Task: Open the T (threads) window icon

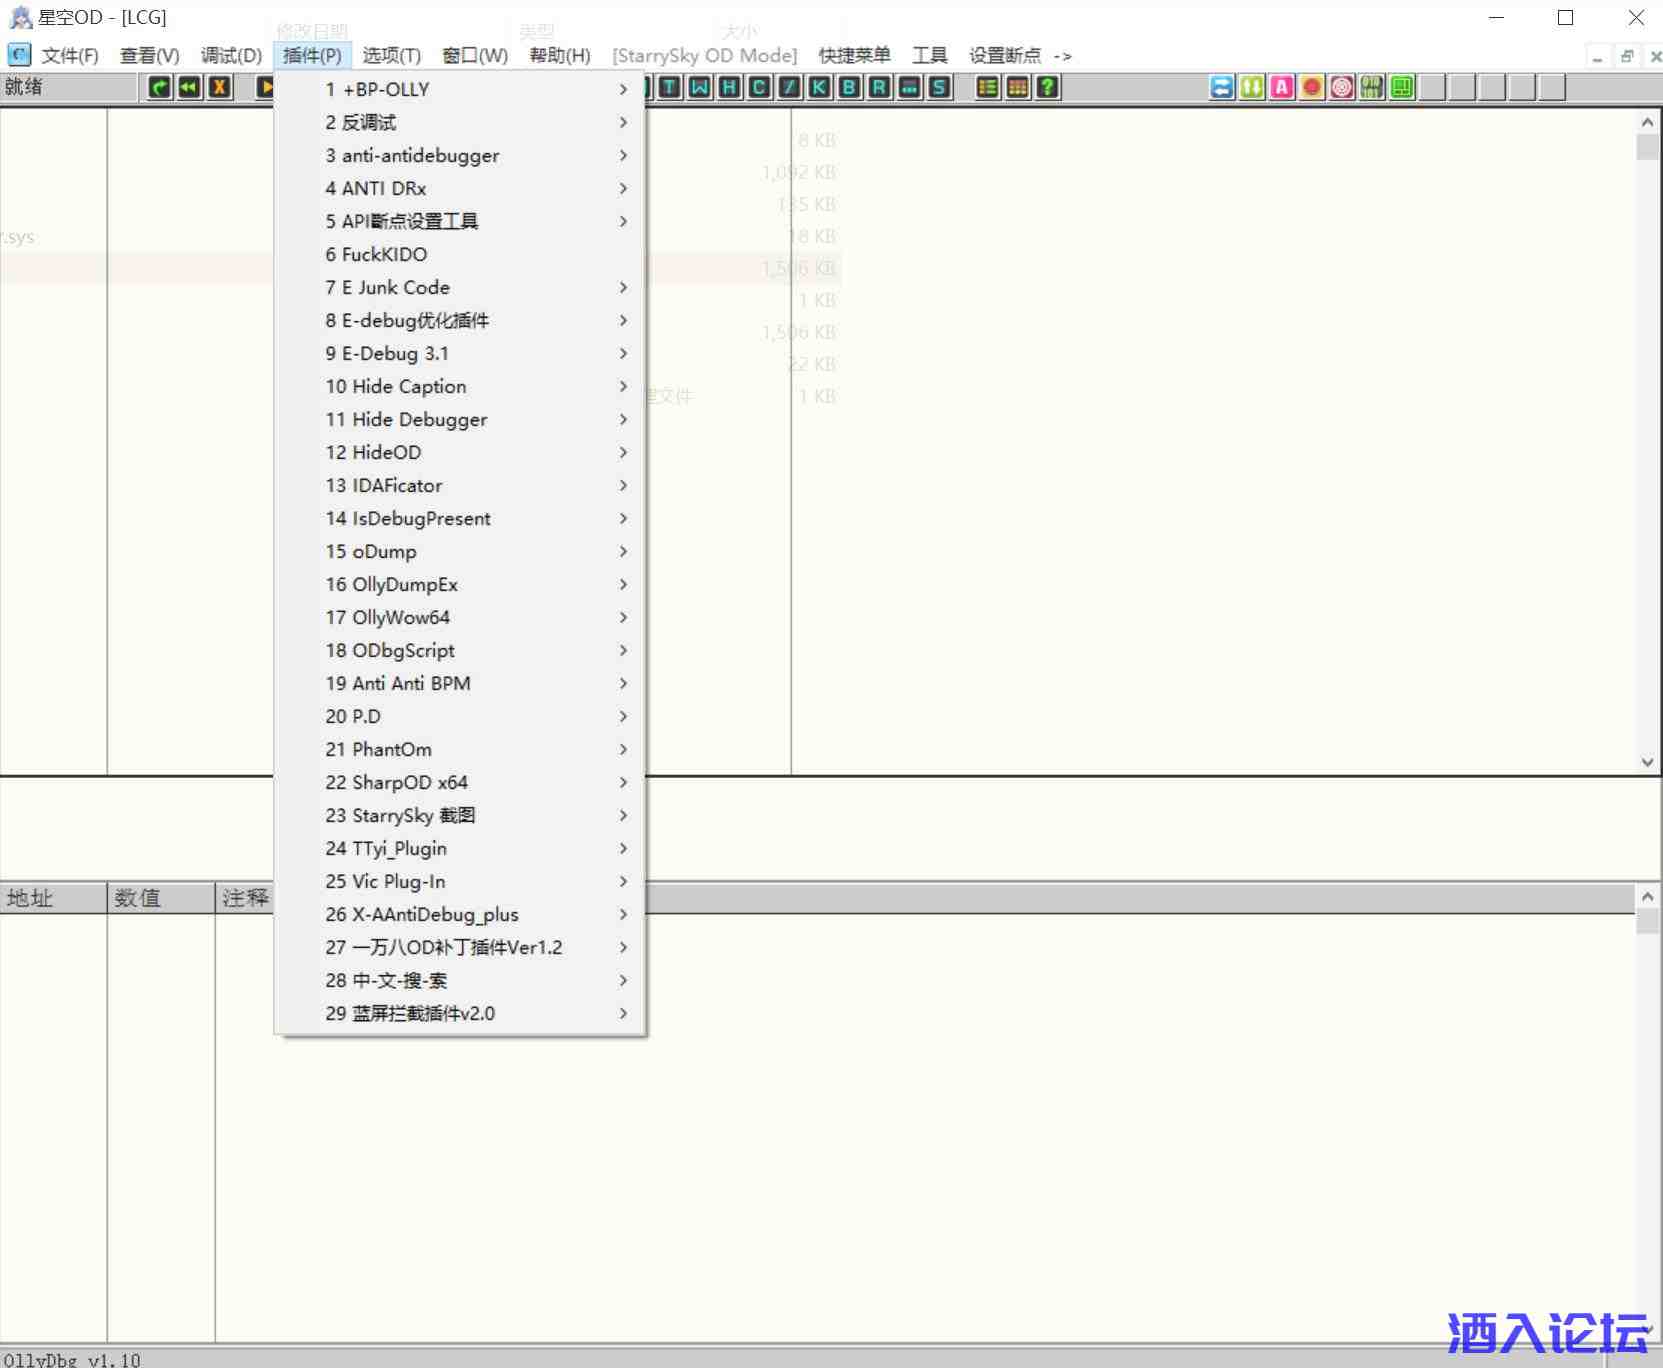Action: click(670, 88)
